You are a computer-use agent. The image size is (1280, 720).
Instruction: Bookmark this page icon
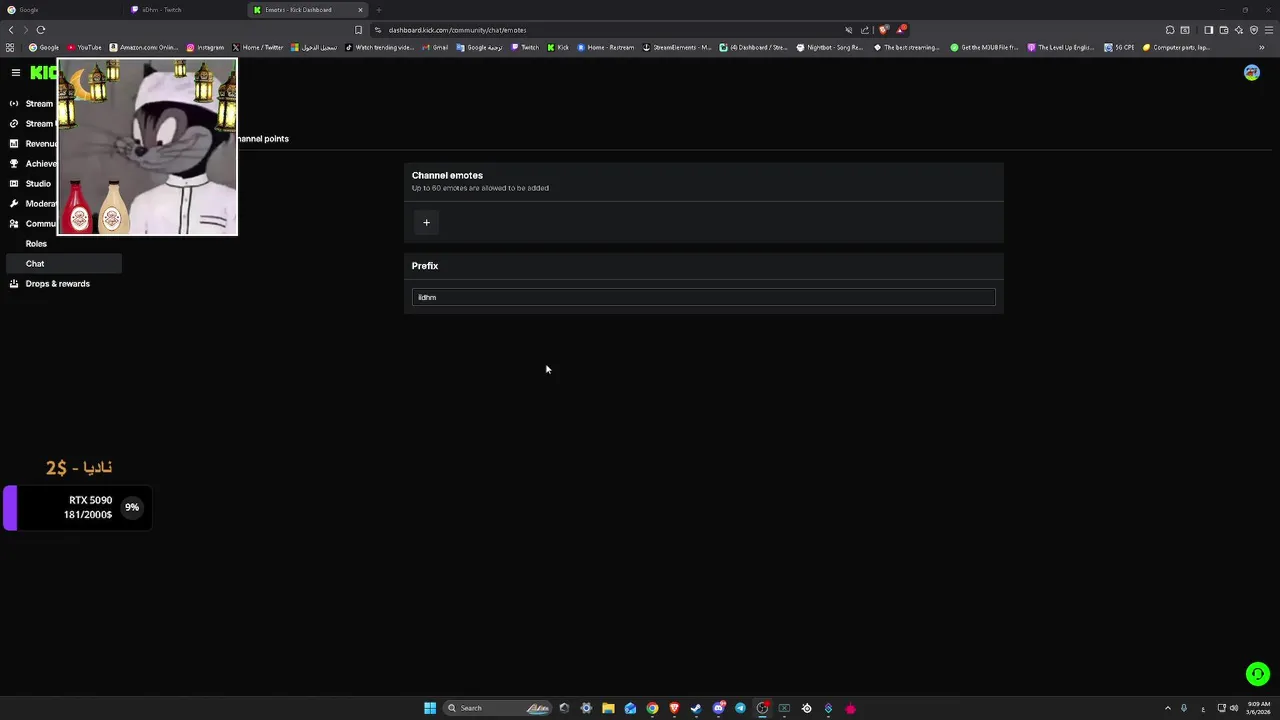(358, 30)
